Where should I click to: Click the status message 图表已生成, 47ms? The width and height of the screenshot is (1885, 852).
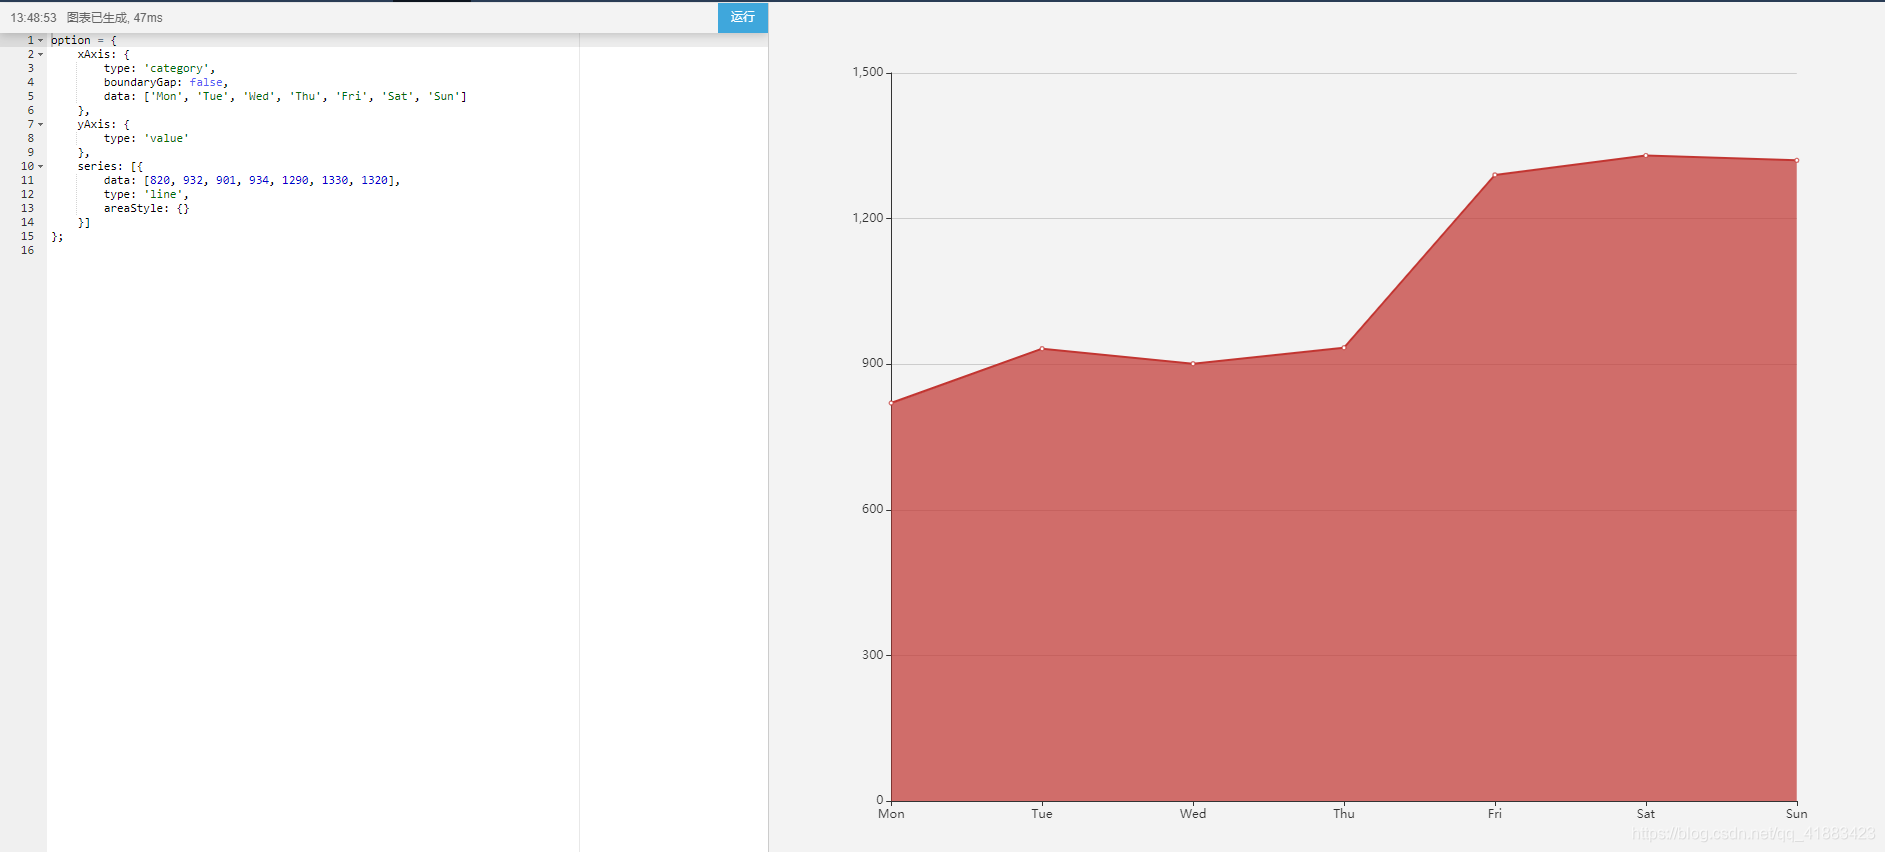[115, 18]
